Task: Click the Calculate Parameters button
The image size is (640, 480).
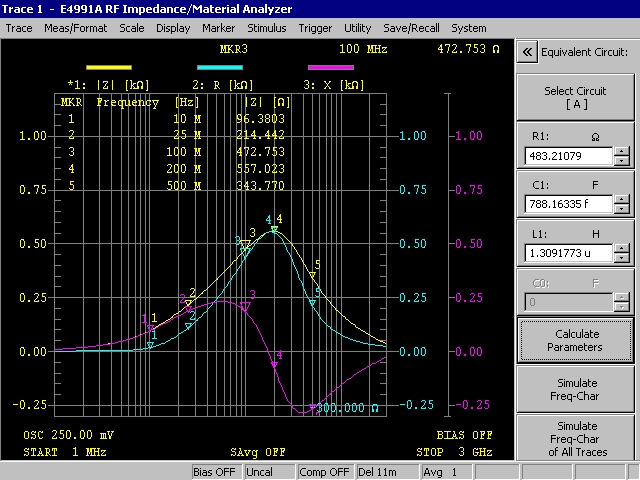Action: pos(575,340)
